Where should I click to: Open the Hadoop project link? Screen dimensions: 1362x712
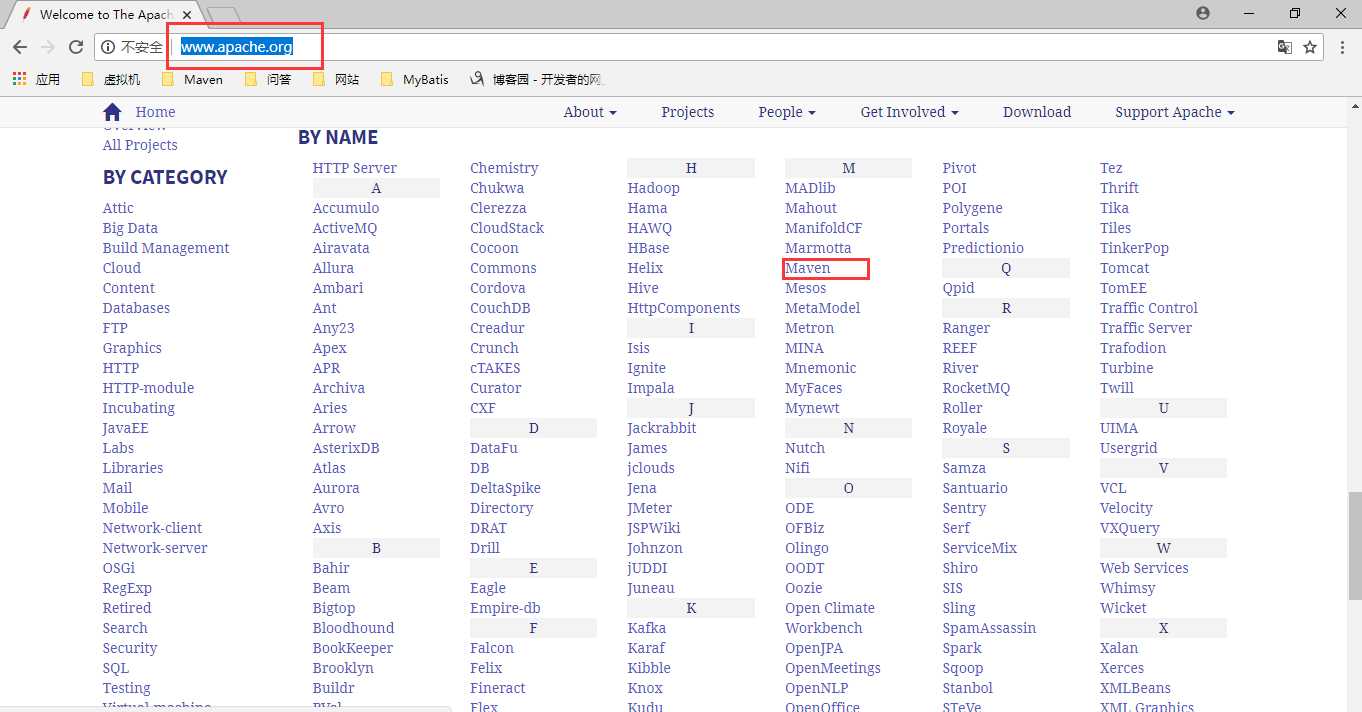pos(654,188)
